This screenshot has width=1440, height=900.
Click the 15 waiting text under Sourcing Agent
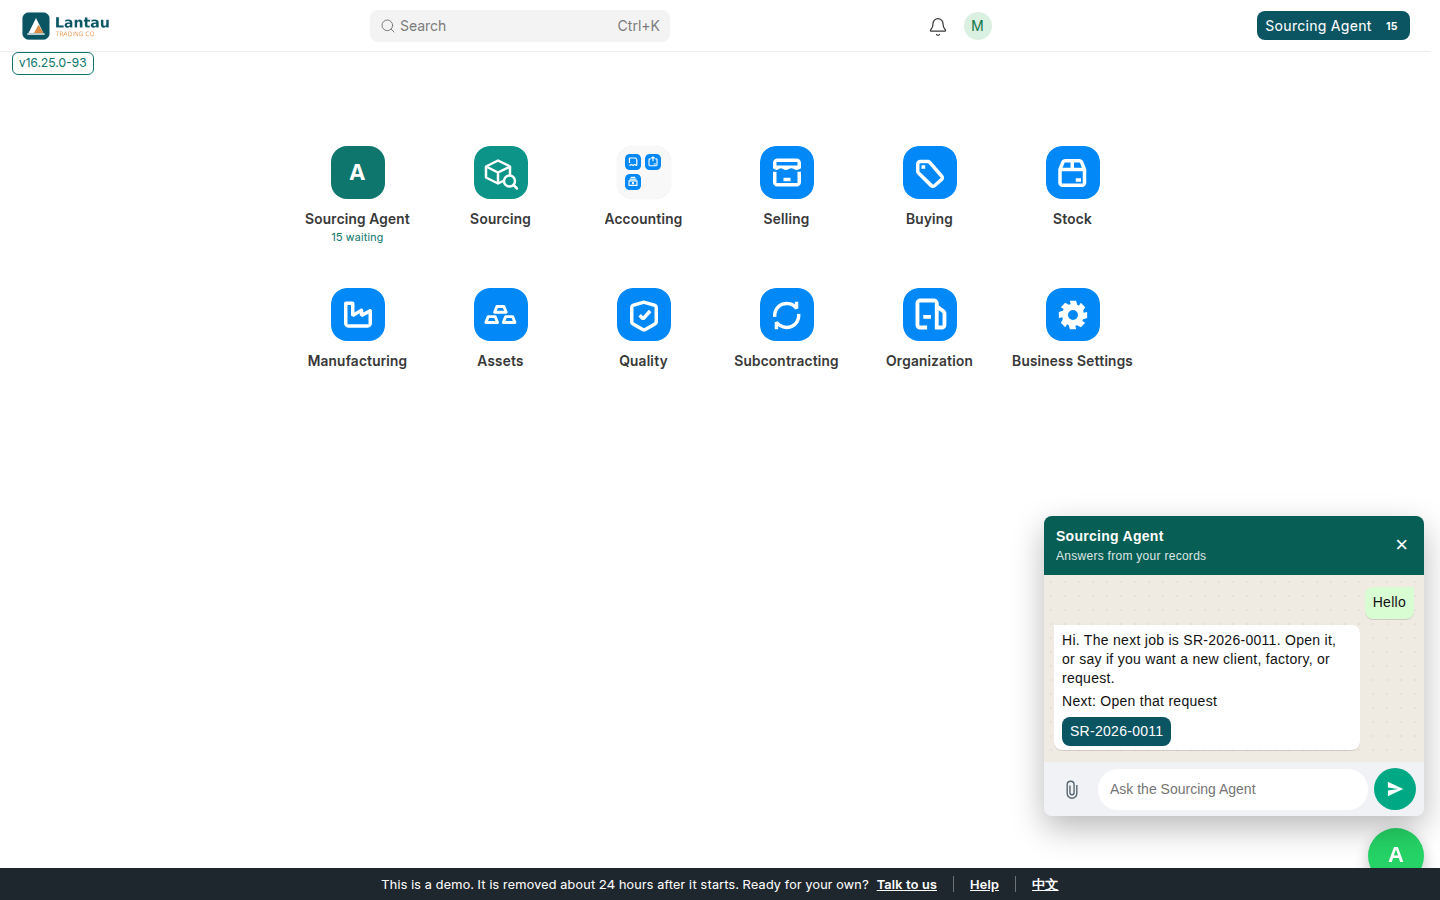[357, 238]
